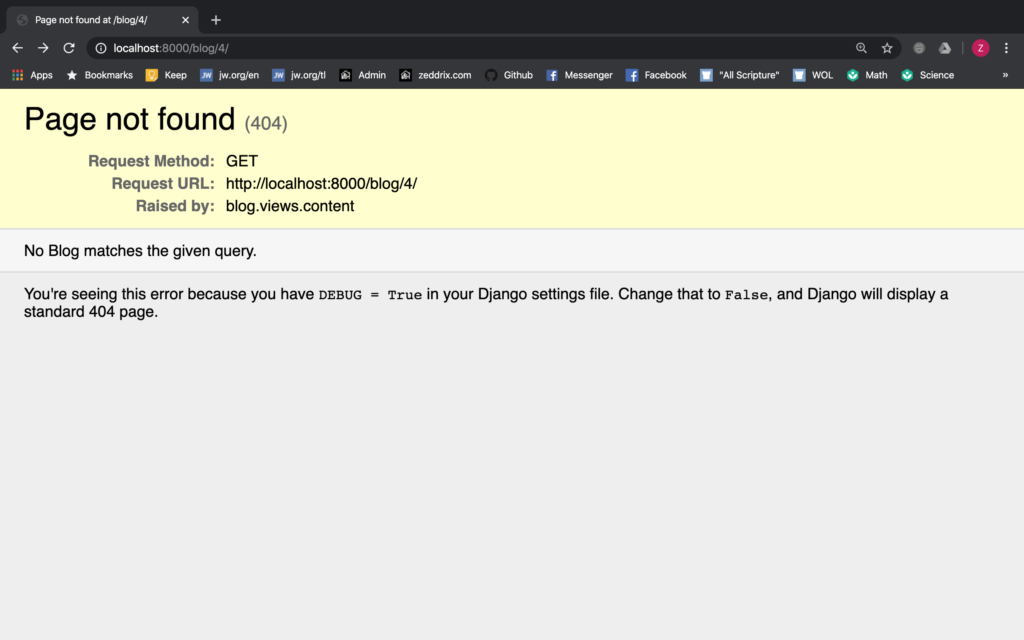
Task: Open the jw.org/tl bookmark
Action: click(x=299, y=75)
